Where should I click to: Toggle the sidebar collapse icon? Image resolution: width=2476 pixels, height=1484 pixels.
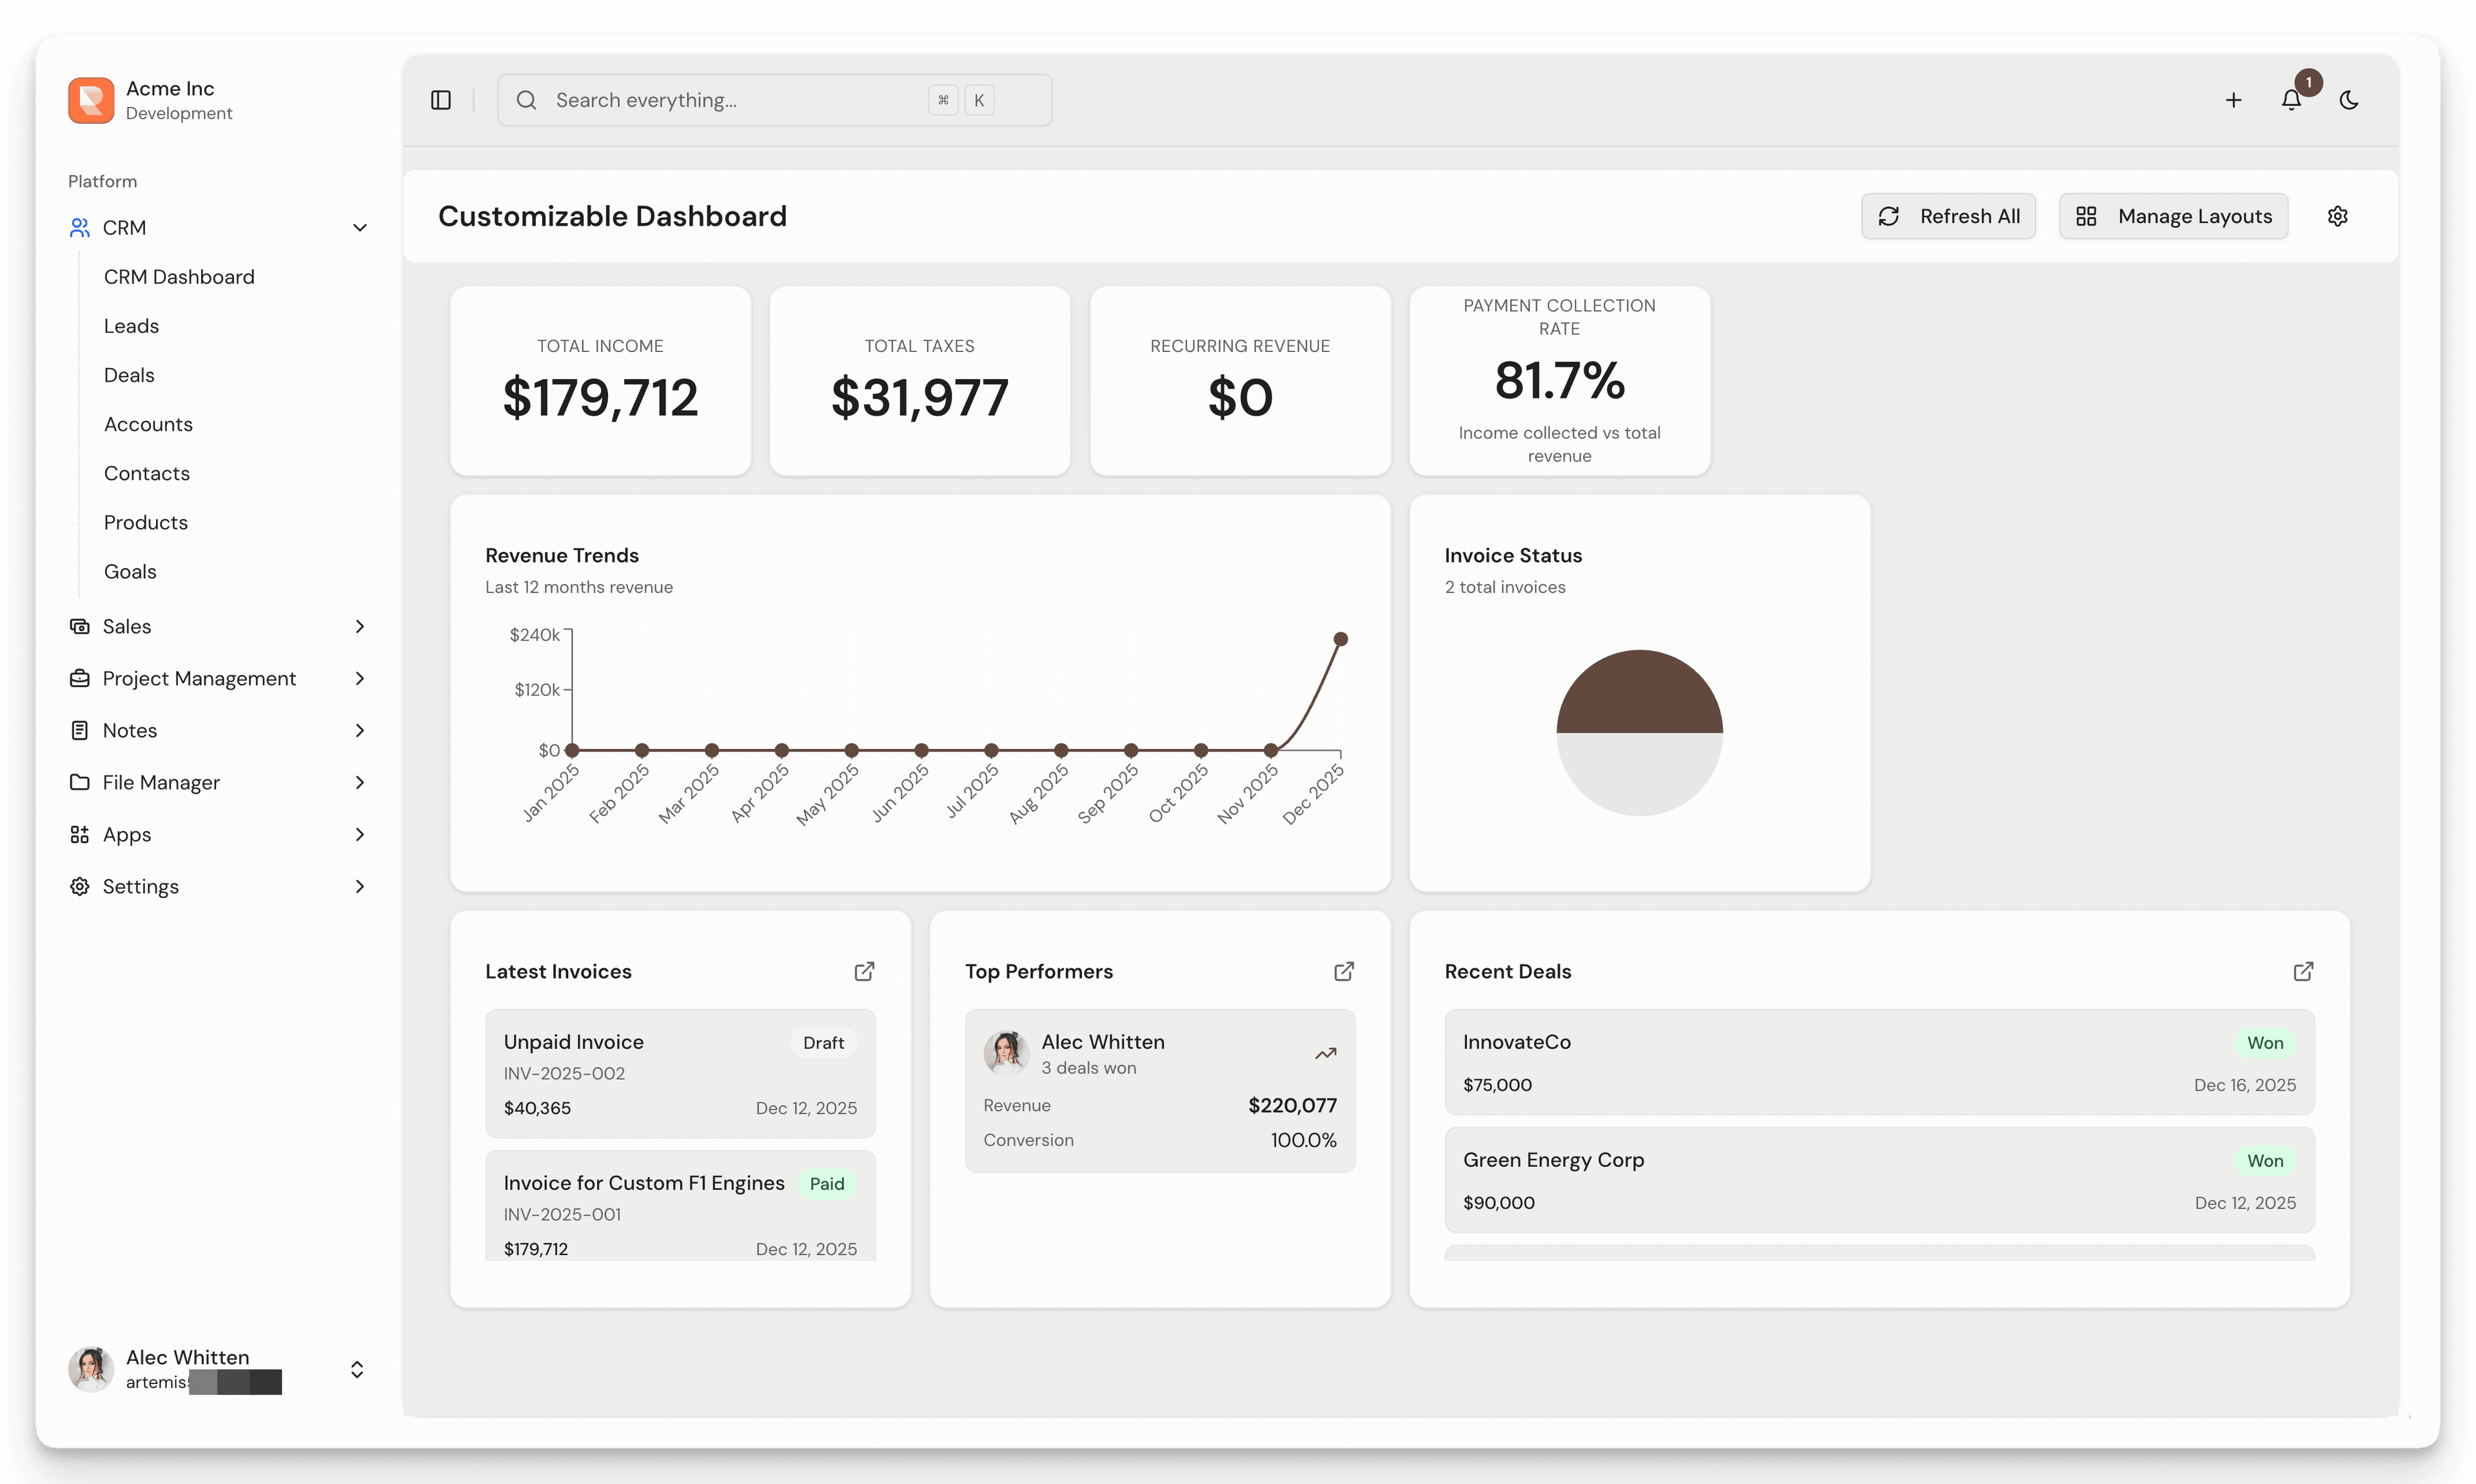click(x=441, y=100)
